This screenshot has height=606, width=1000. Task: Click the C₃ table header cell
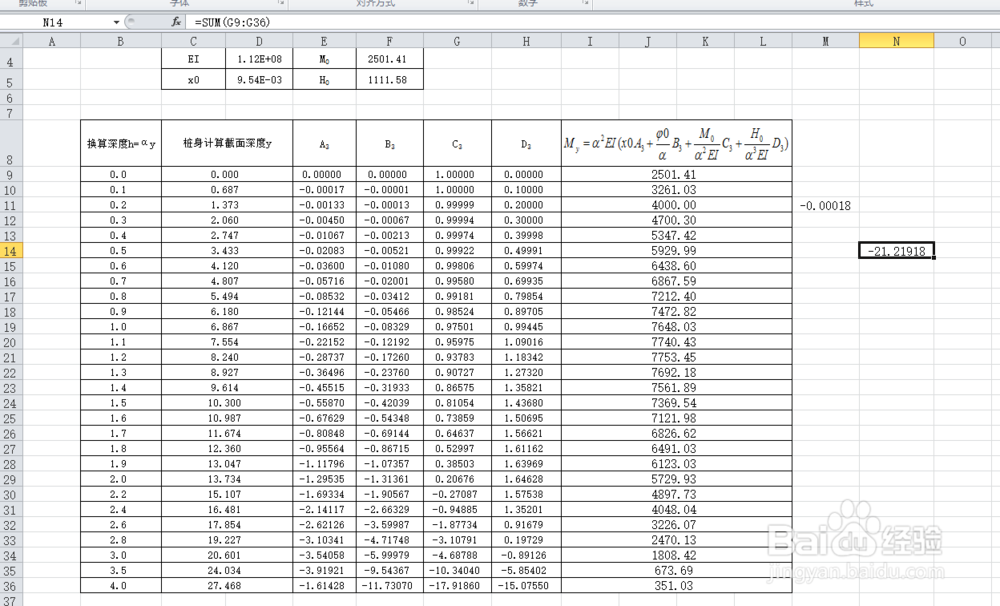457,144
